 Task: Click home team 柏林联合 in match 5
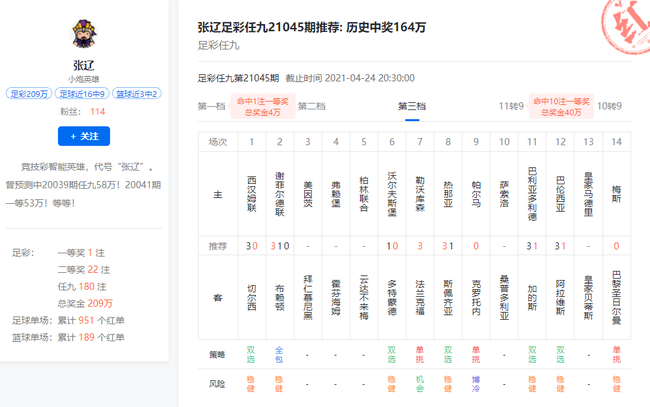click(x=364, y=194)
